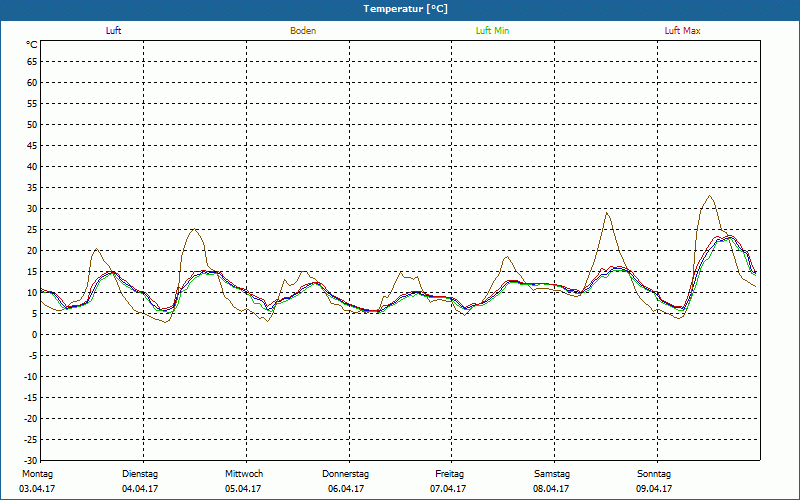
Task: Click the Dienstag day label
Action: (x=140, y=474)
